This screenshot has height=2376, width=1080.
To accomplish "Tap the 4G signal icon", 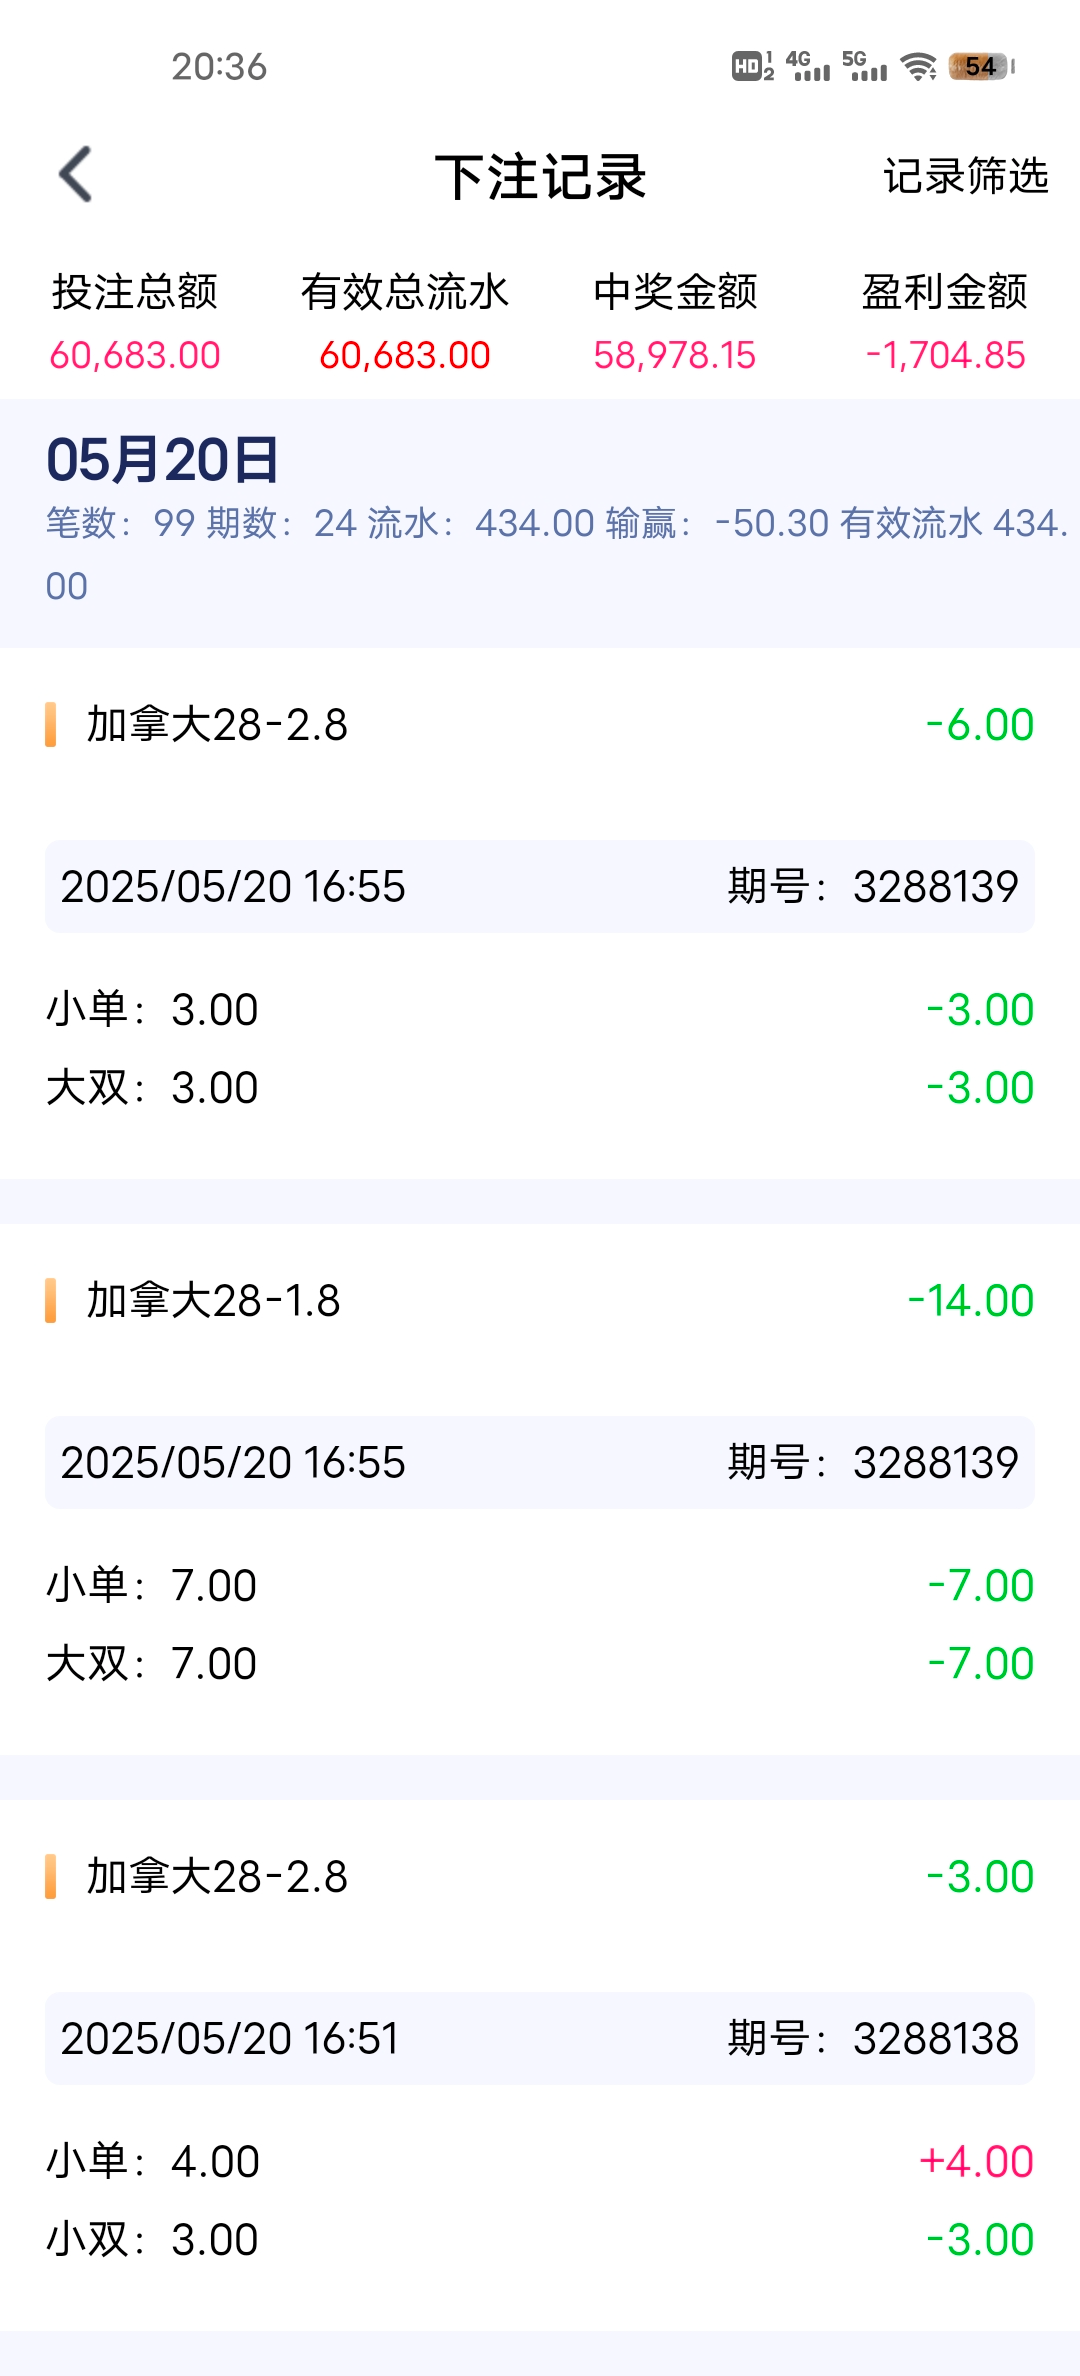I will 808,66.
